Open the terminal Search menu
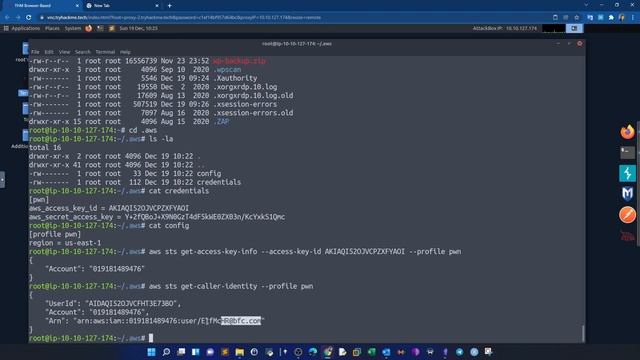The height and width of the screenshot is (360, 640). point(82,52)
